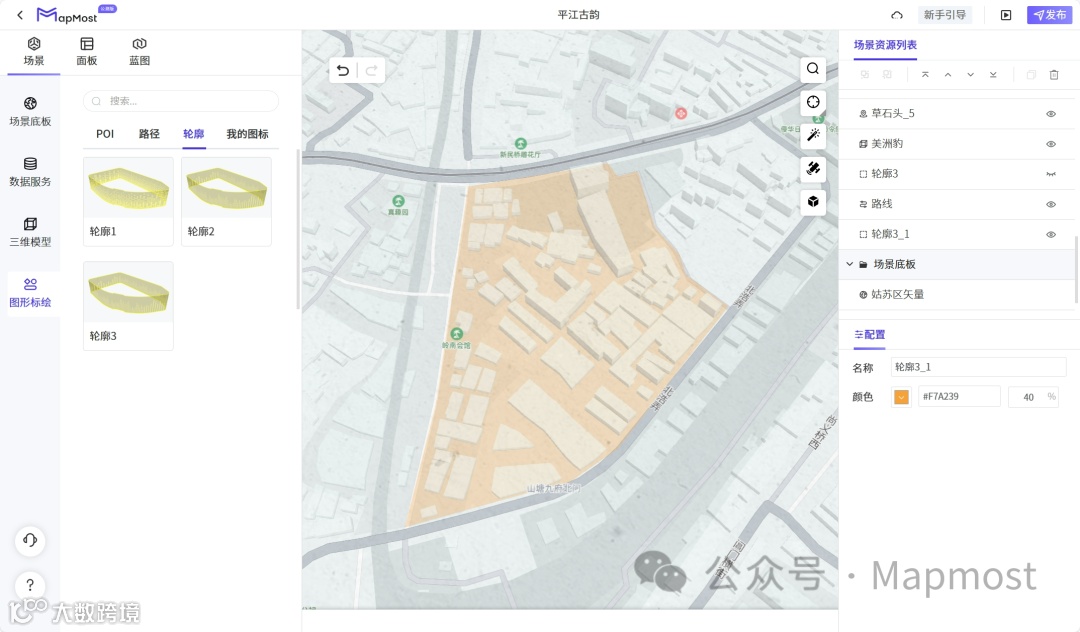Image resolution: width=1080 pixels, height=632 pixels.
Task: Move selected layer down one level
Action: point(970,75)
